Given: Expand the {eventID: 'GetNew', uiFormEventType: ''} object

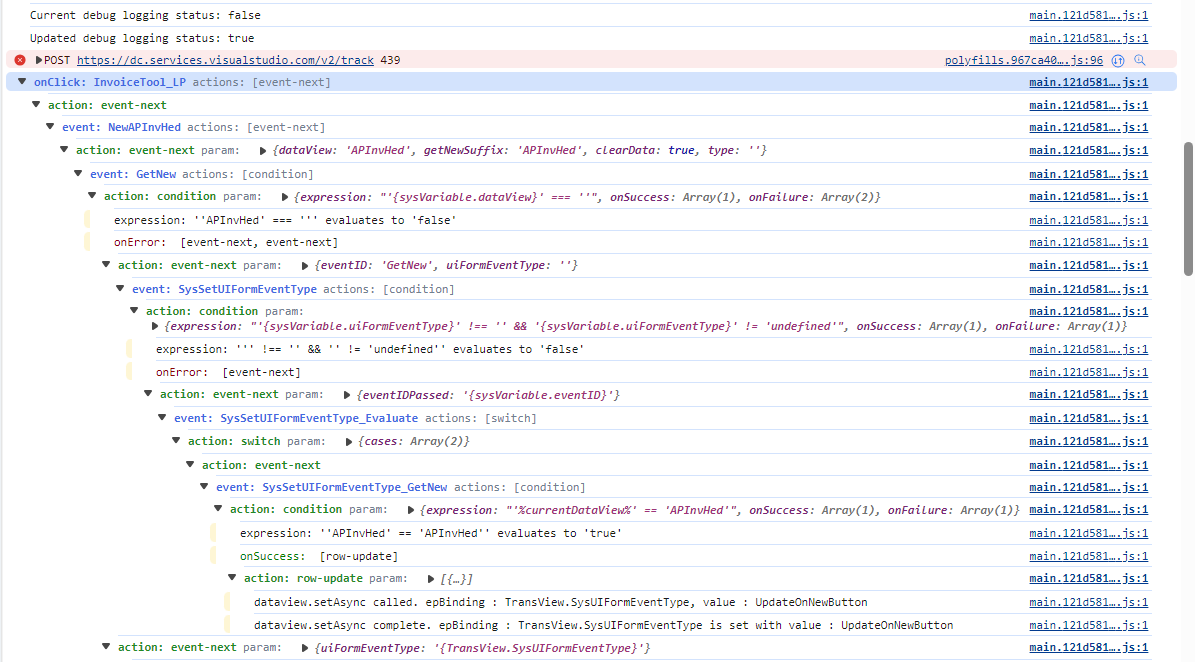Looking at the screenshot, I should point(305,266).
